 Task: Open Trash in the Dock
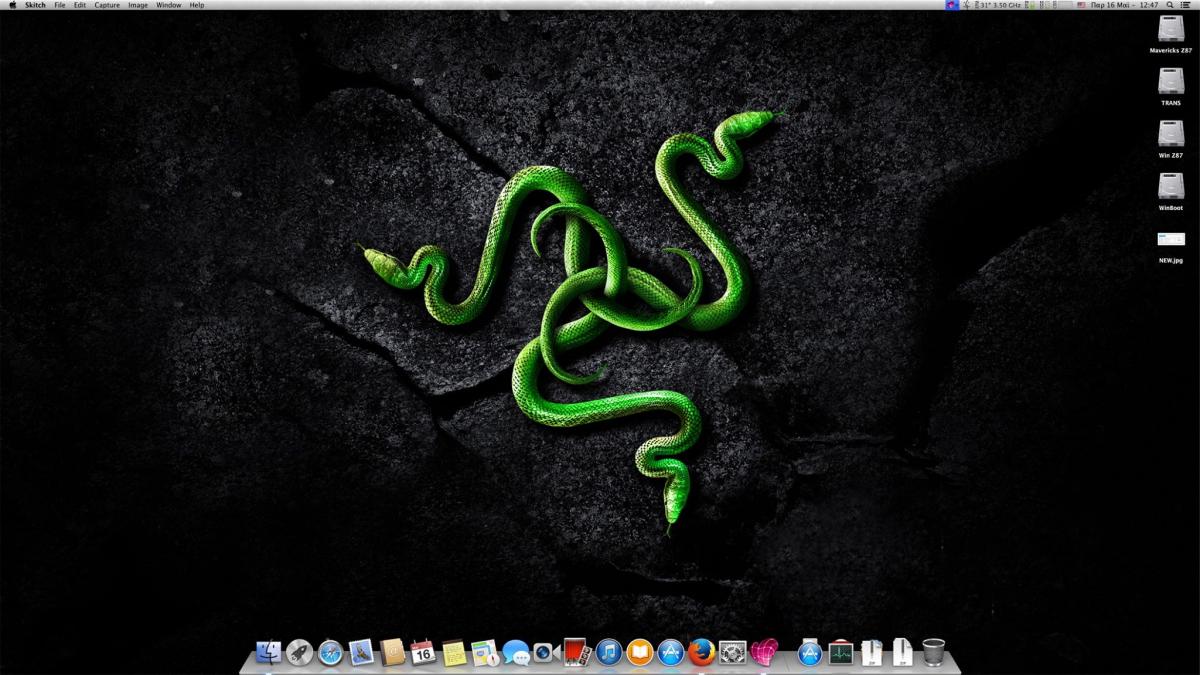tap(933, 653)
